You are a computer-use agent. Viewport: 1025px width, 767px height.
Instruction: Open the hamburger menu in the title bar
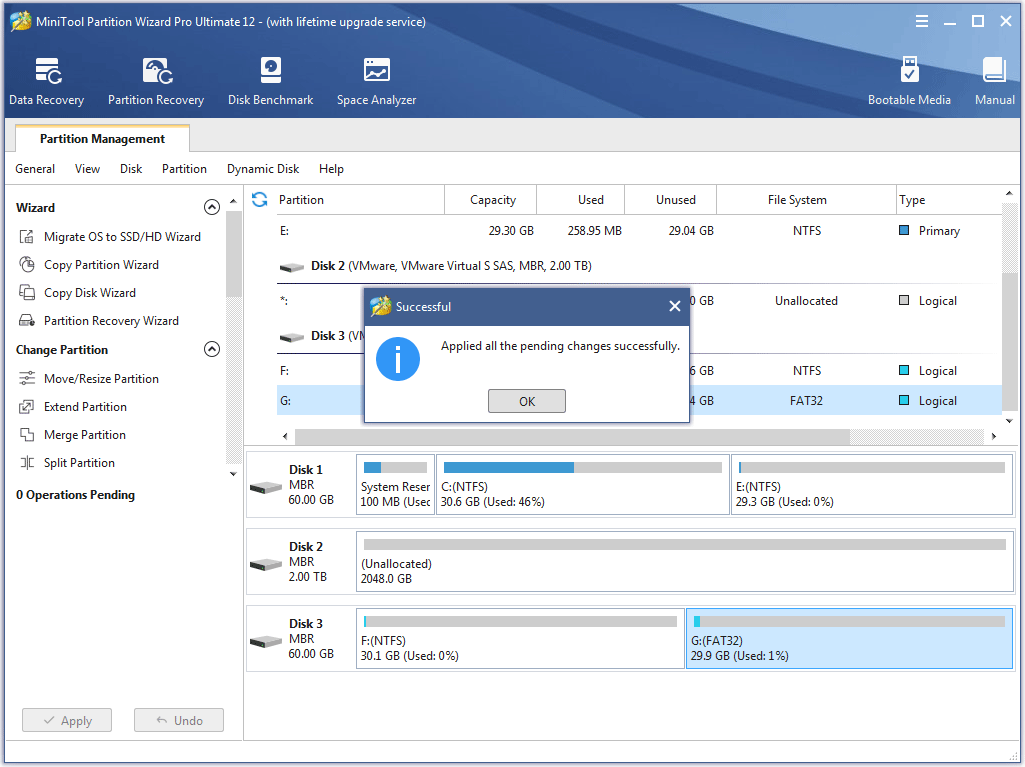[922, 22]
